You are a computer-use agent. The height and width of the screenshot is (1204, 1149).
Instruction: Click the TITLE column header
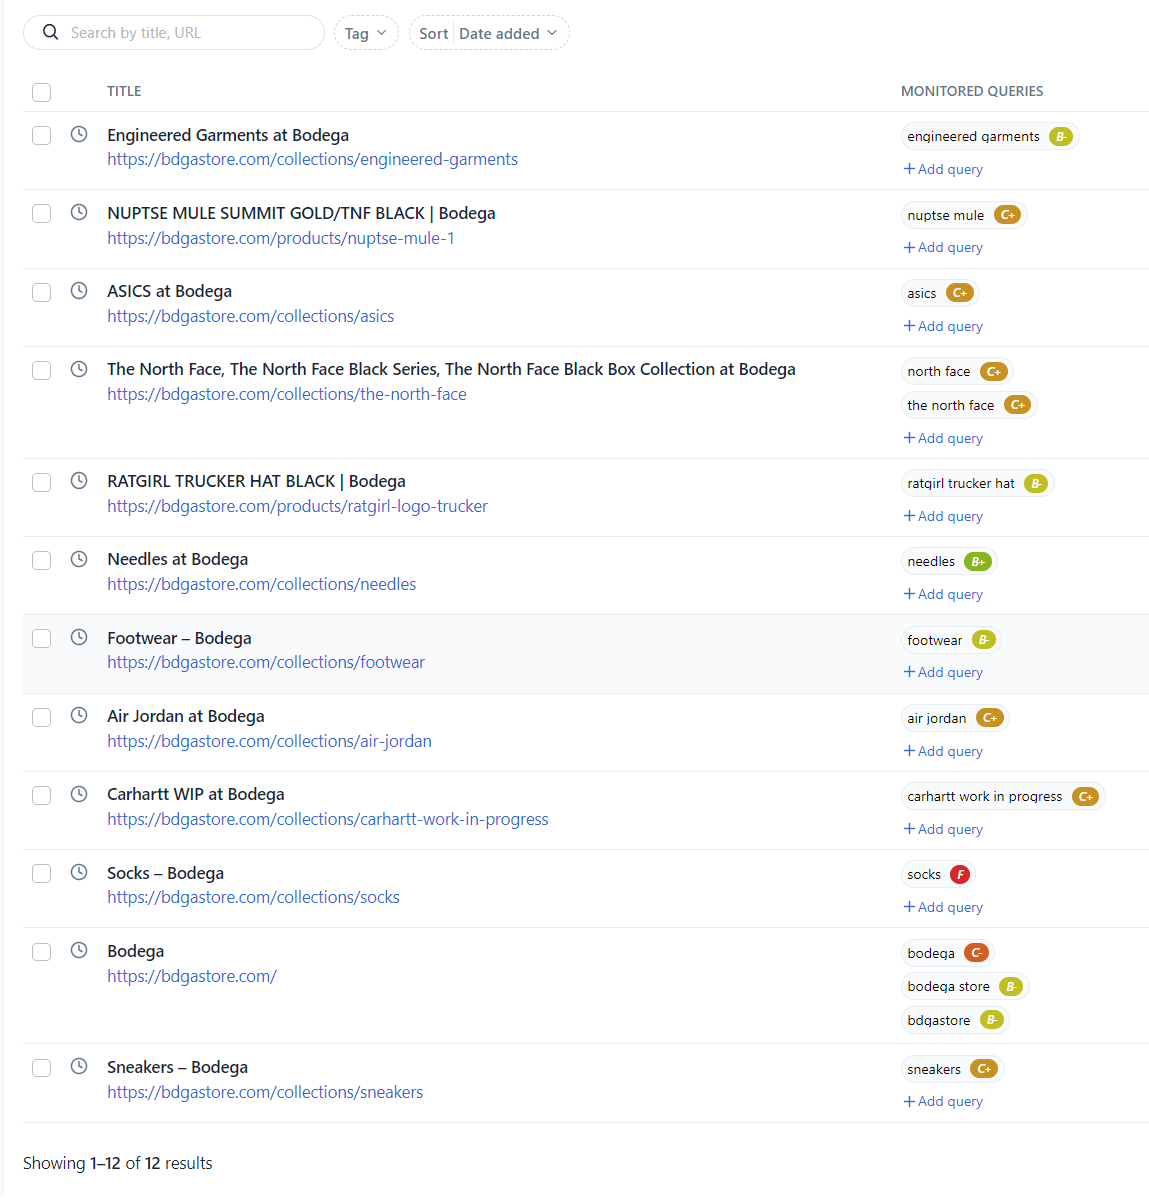coord(124,91)
